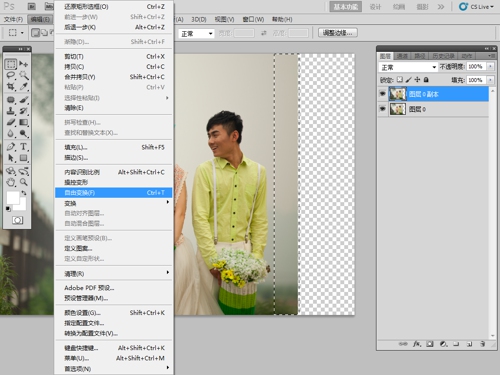Click the create new layer icon

(469, 344)
